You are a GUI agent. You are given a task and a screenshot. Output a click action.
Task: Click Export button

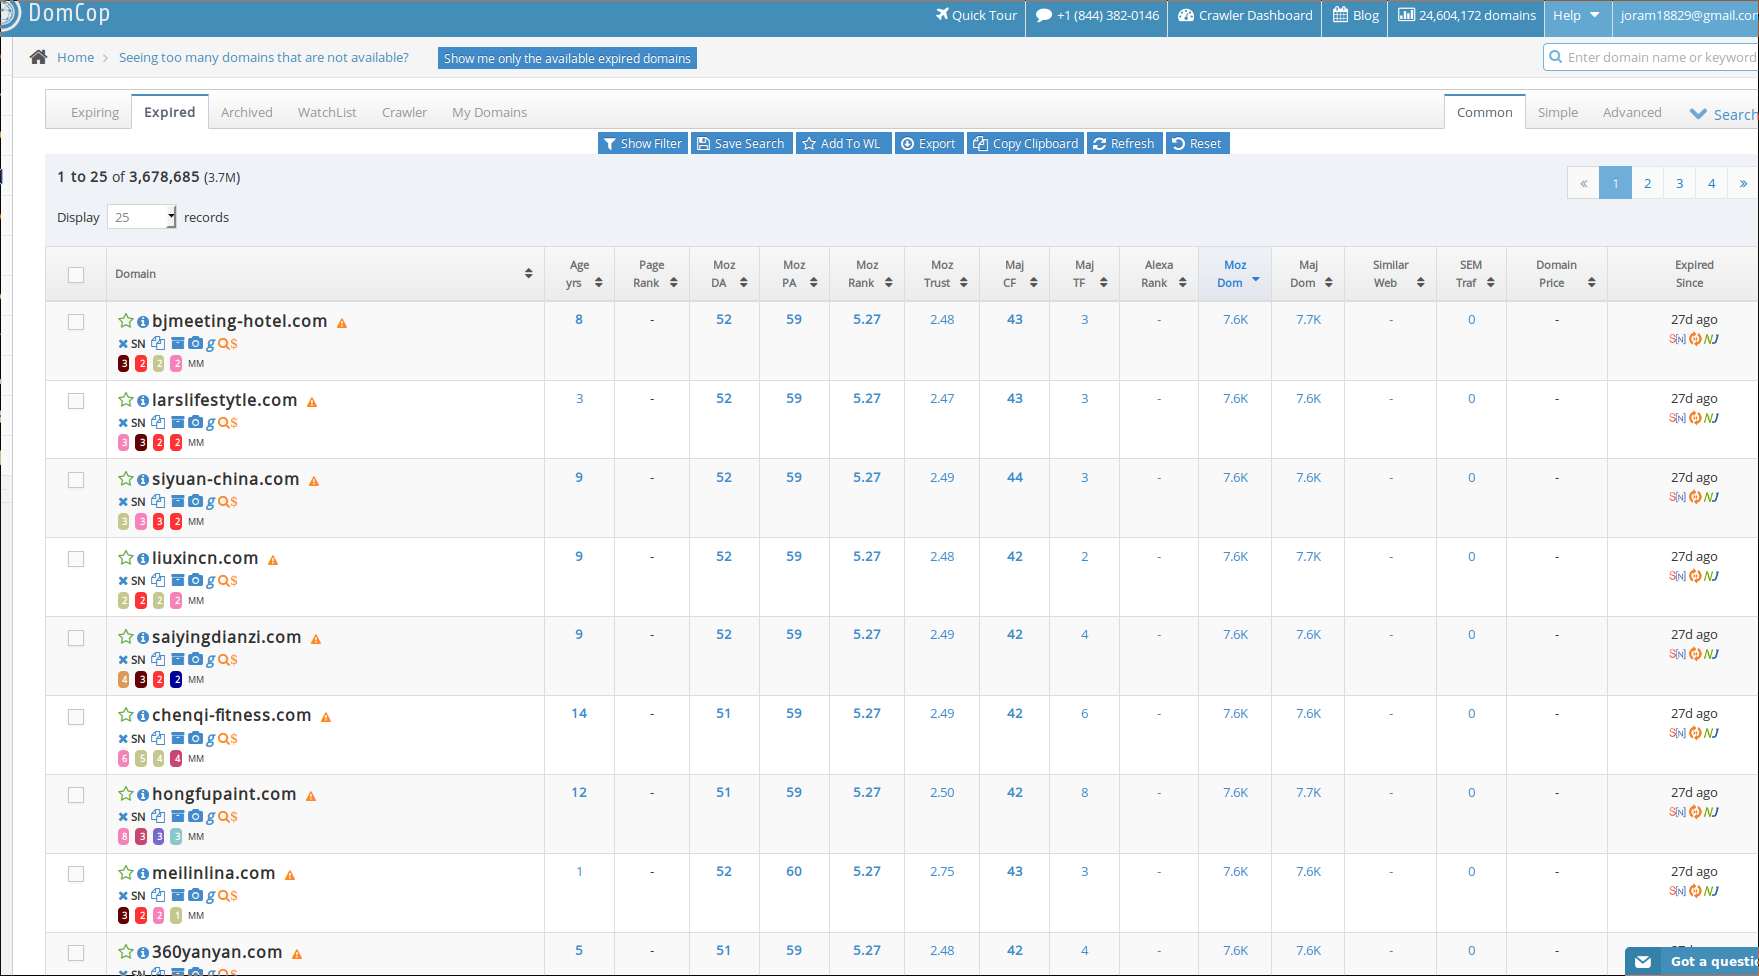point(929,143)
